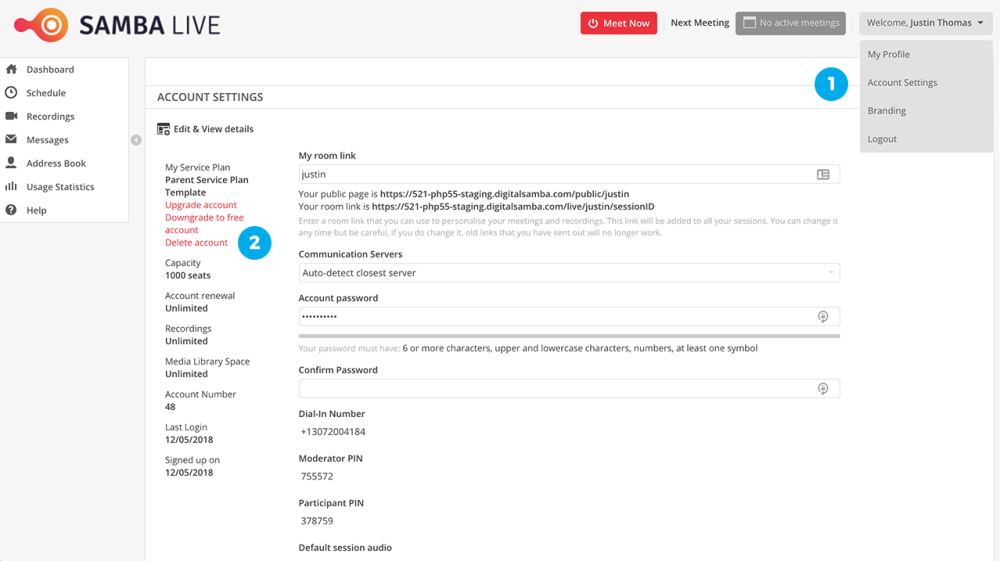Click the password strength bar
This screenshot has width=1000, height=561.
pyautogui.click(x=569, y=336)
